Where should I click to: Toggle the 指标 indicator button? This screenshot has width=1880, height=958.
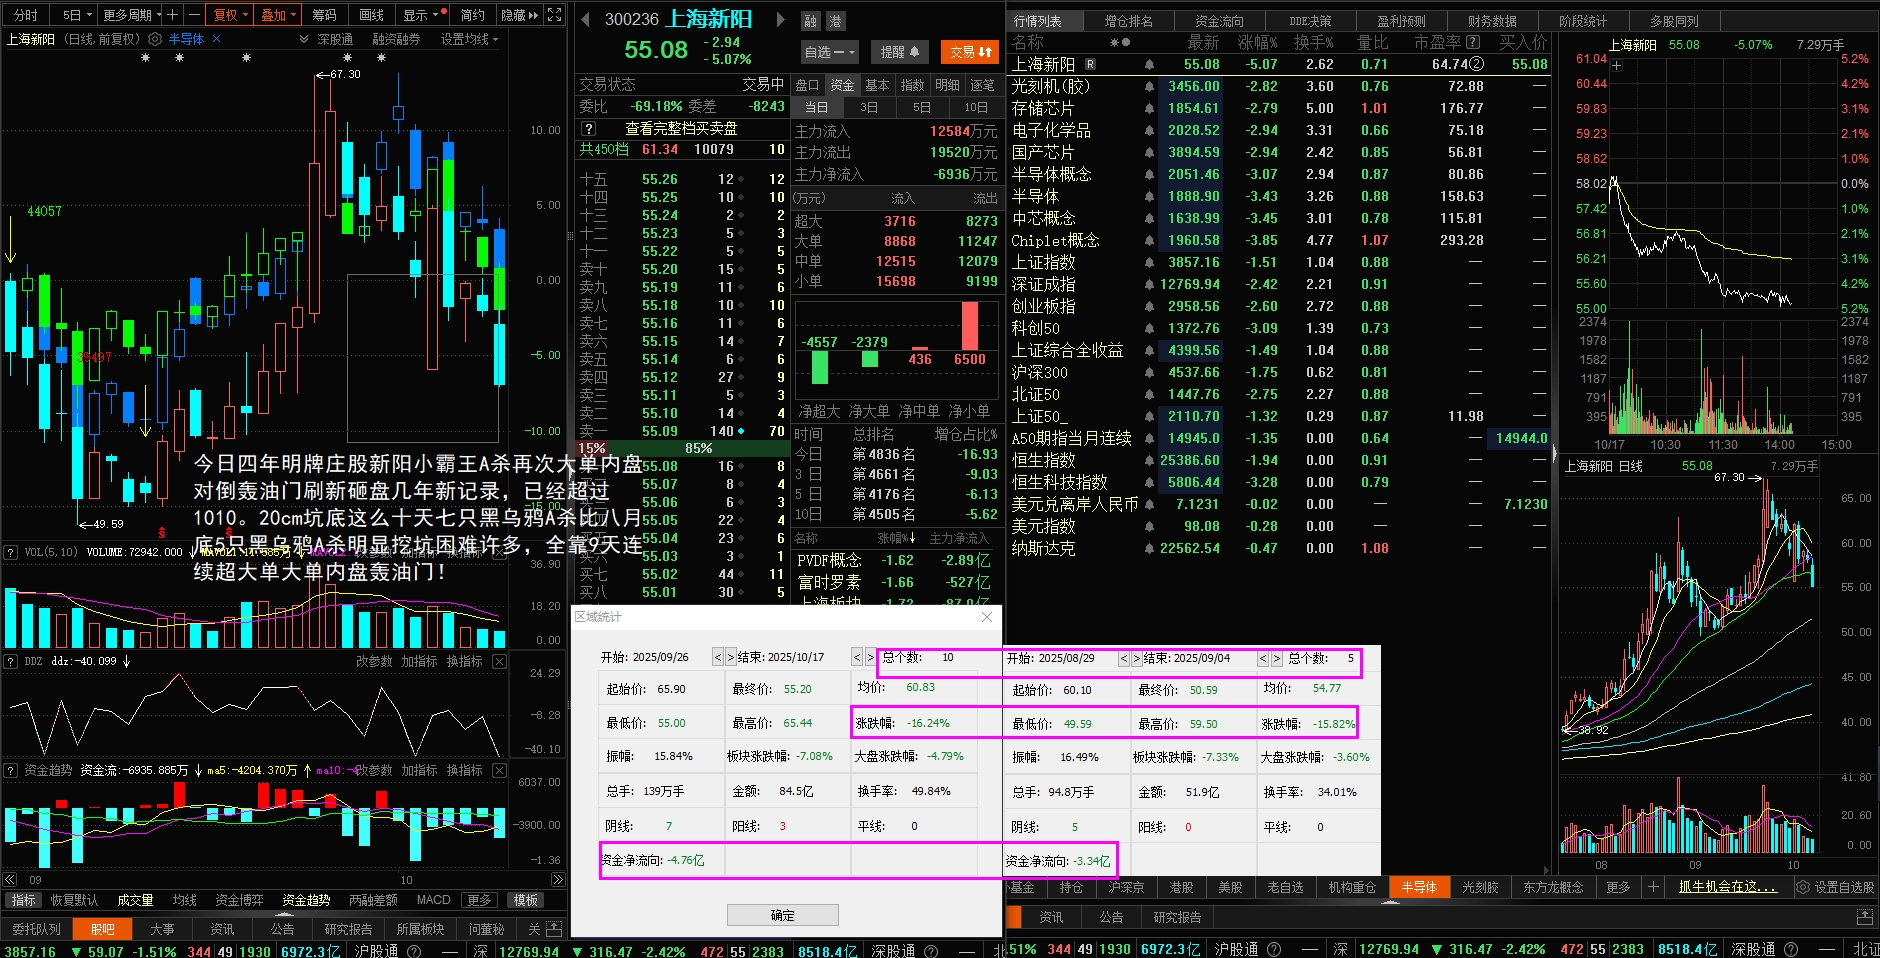(23, 900)
